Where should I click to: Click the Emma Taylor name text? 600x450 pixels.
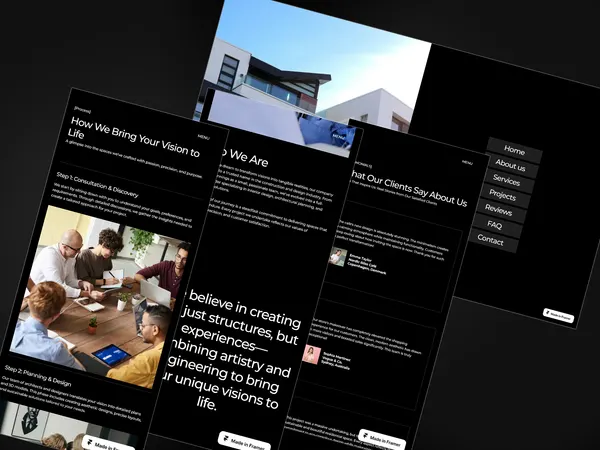click(360, 257)
